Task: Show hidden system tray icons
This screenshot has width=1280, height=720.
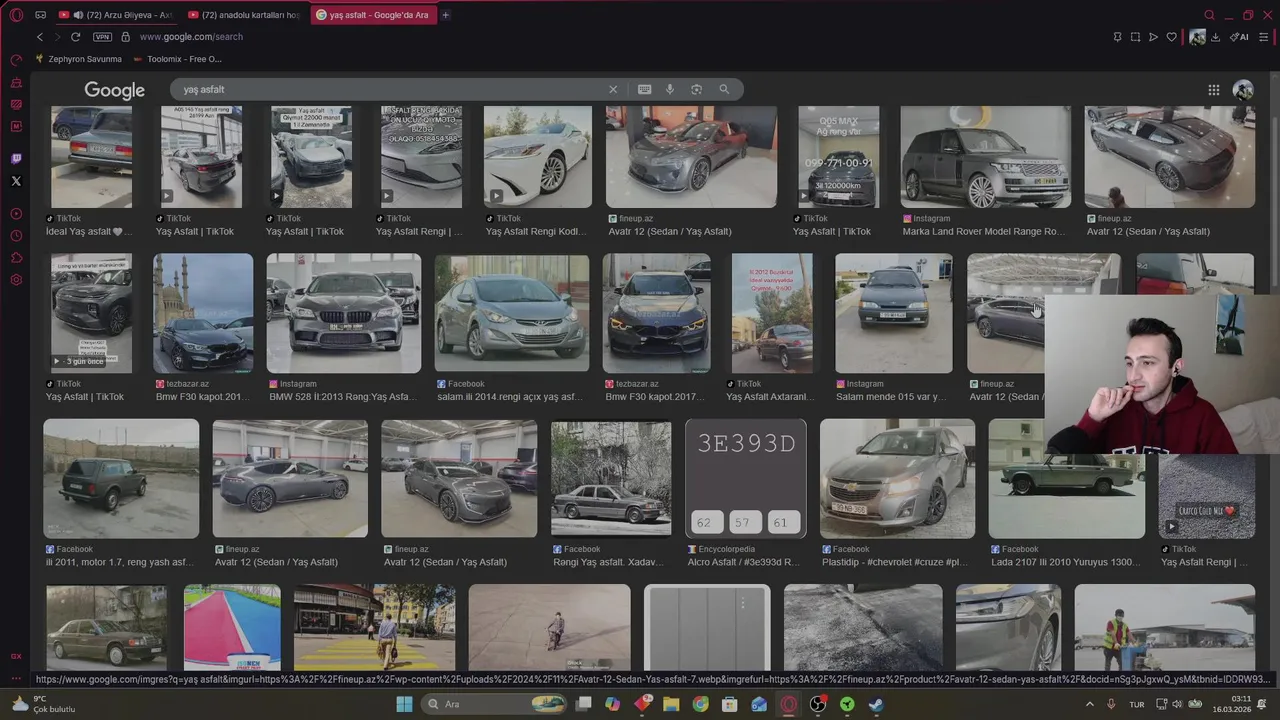Action: [1090, 704]
